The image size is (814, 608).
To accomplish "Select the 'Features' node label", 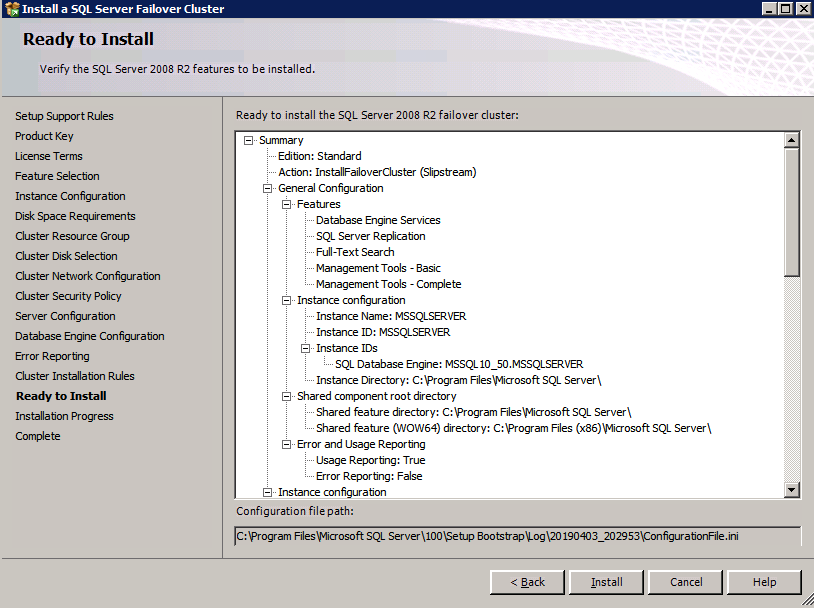I will 319,205.
